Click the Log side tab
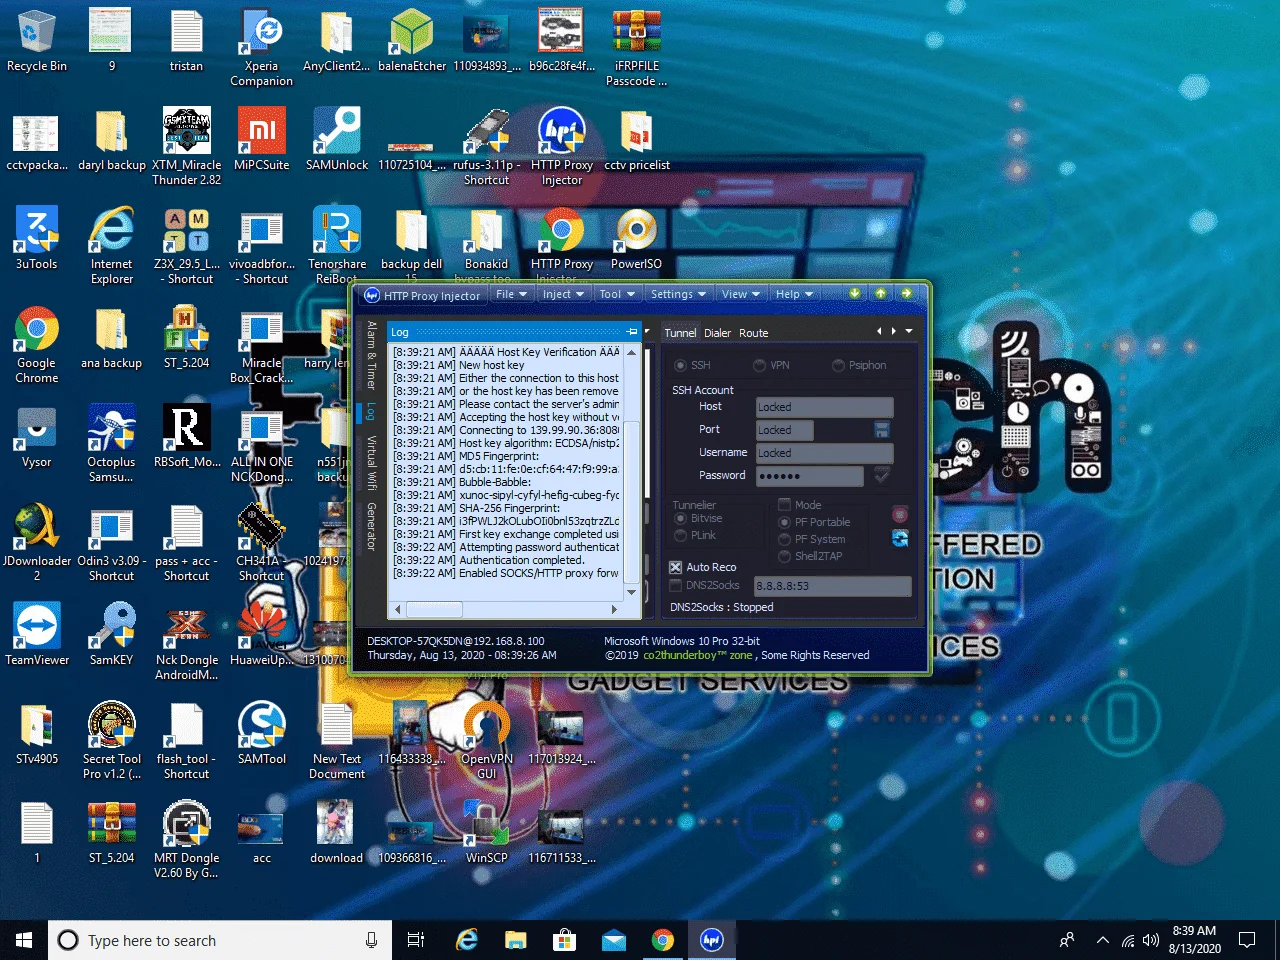 [371, 411]
